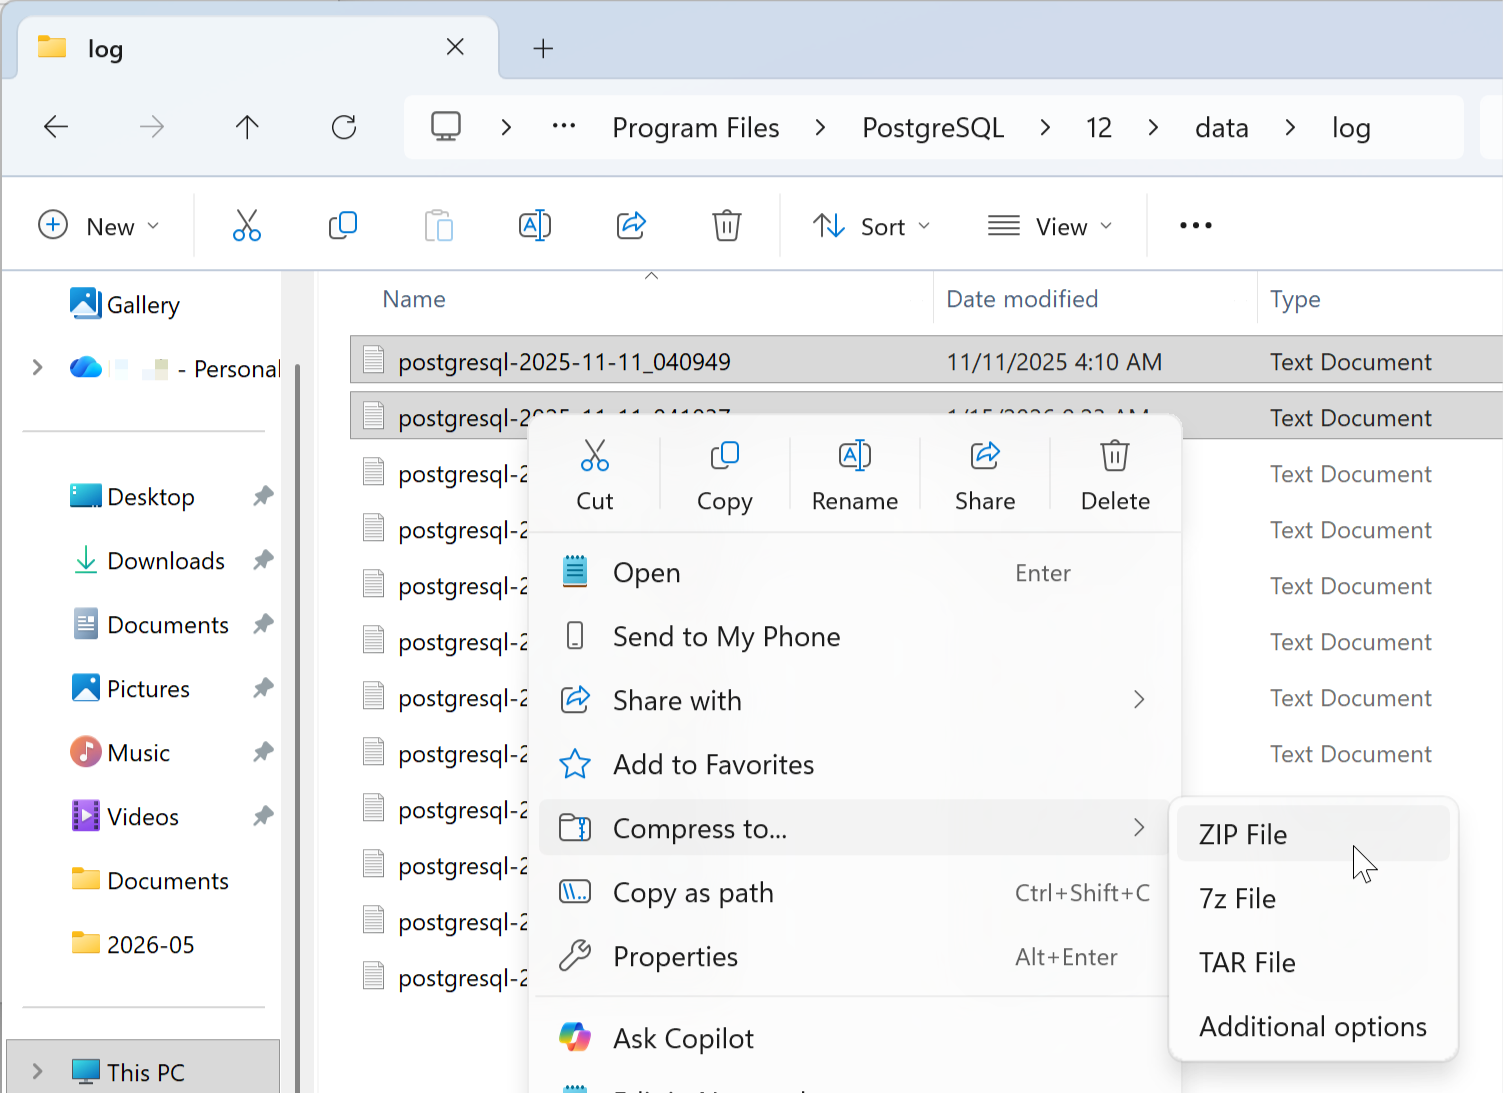
Task: Choose Copy in the context menu
Action: [725, 475]
